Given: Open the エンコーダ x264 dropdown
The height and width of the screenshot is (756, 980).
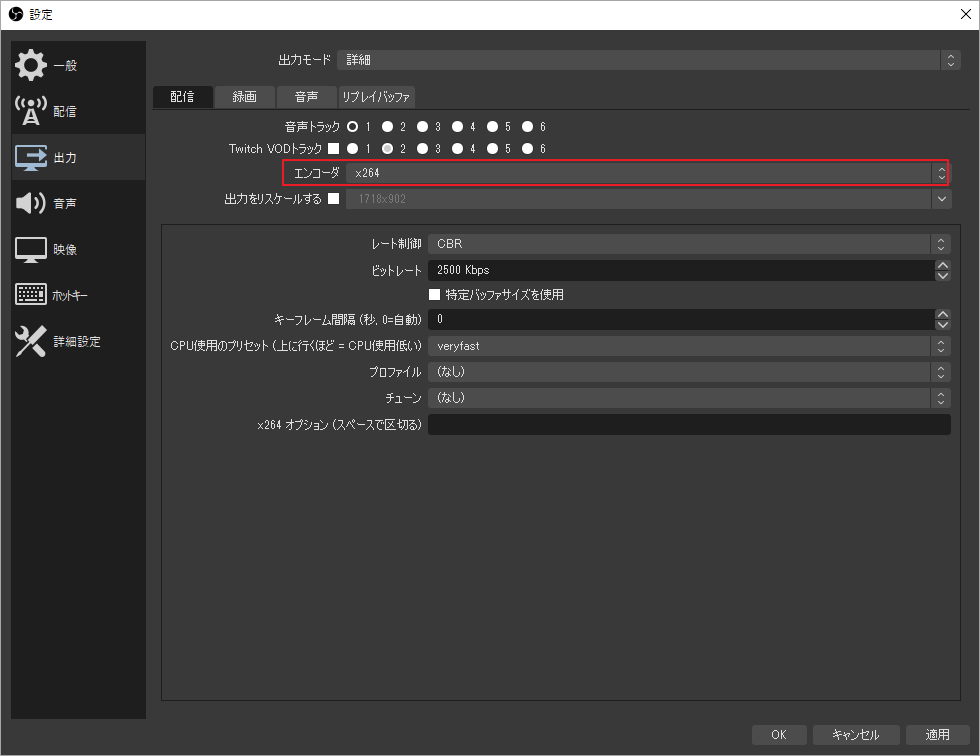Looking at the screenshot, I should (x=647, y=173).
